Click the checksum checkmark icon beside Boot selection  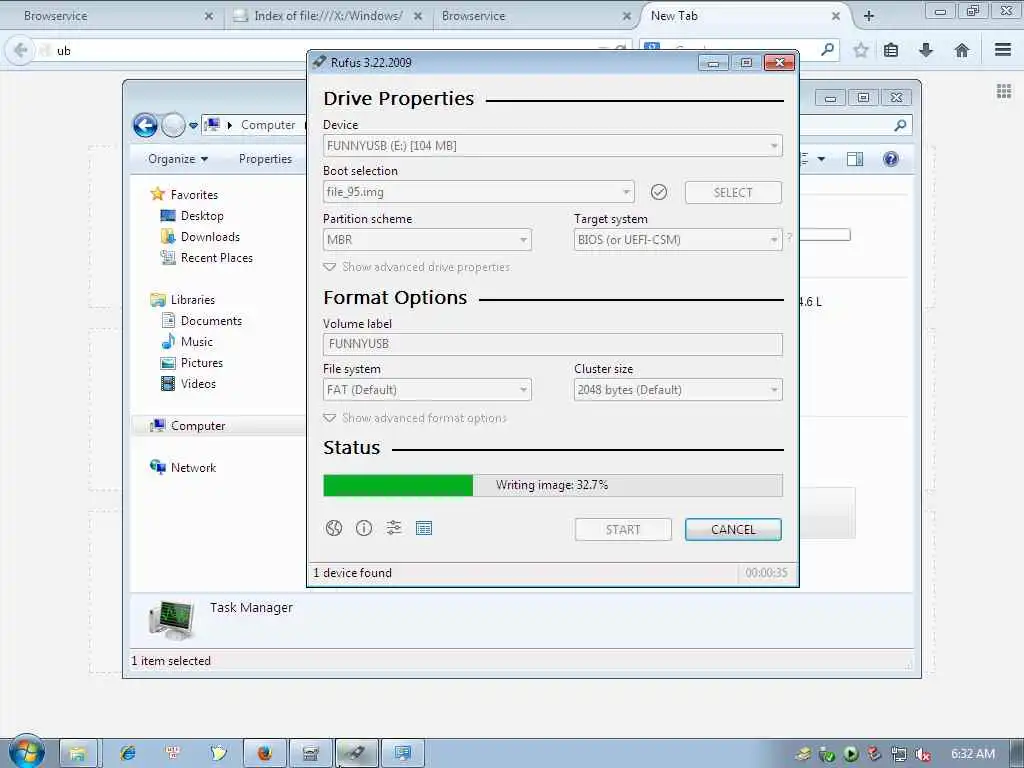click(x=659, y=192)
